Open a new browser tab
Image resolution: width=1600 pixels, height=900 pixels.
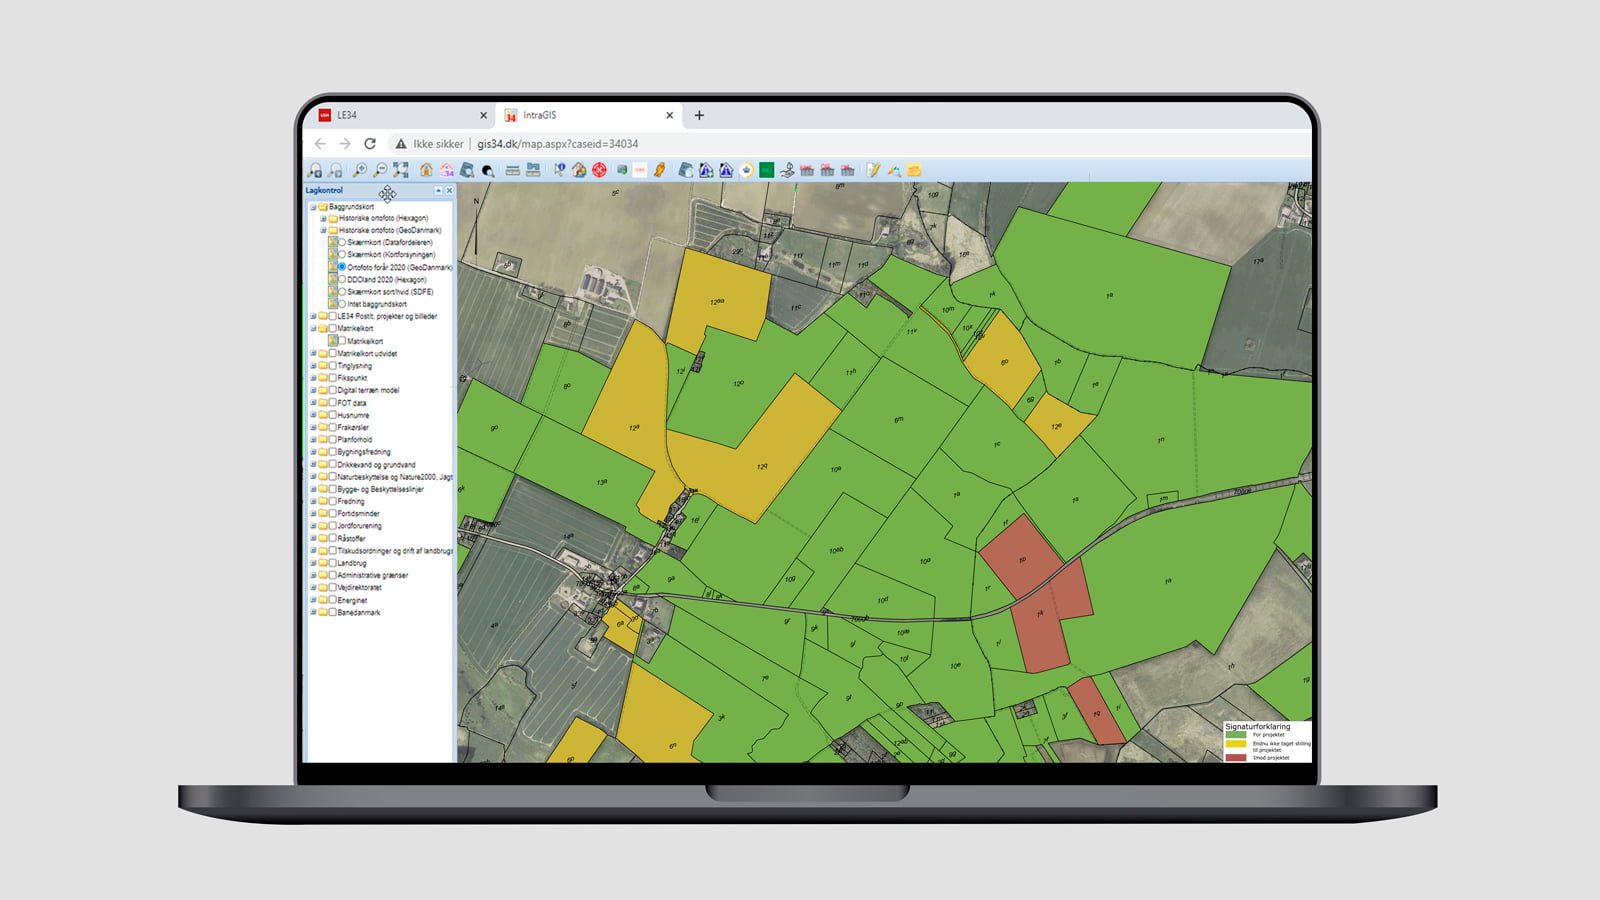(699, 115)
